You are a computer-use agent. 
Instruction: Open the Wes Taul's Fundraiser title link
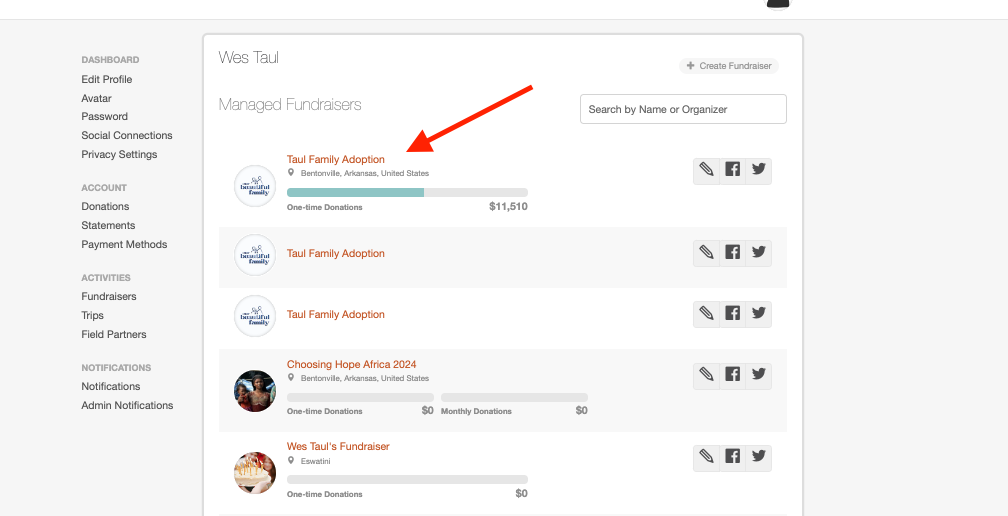click(338, 446)
